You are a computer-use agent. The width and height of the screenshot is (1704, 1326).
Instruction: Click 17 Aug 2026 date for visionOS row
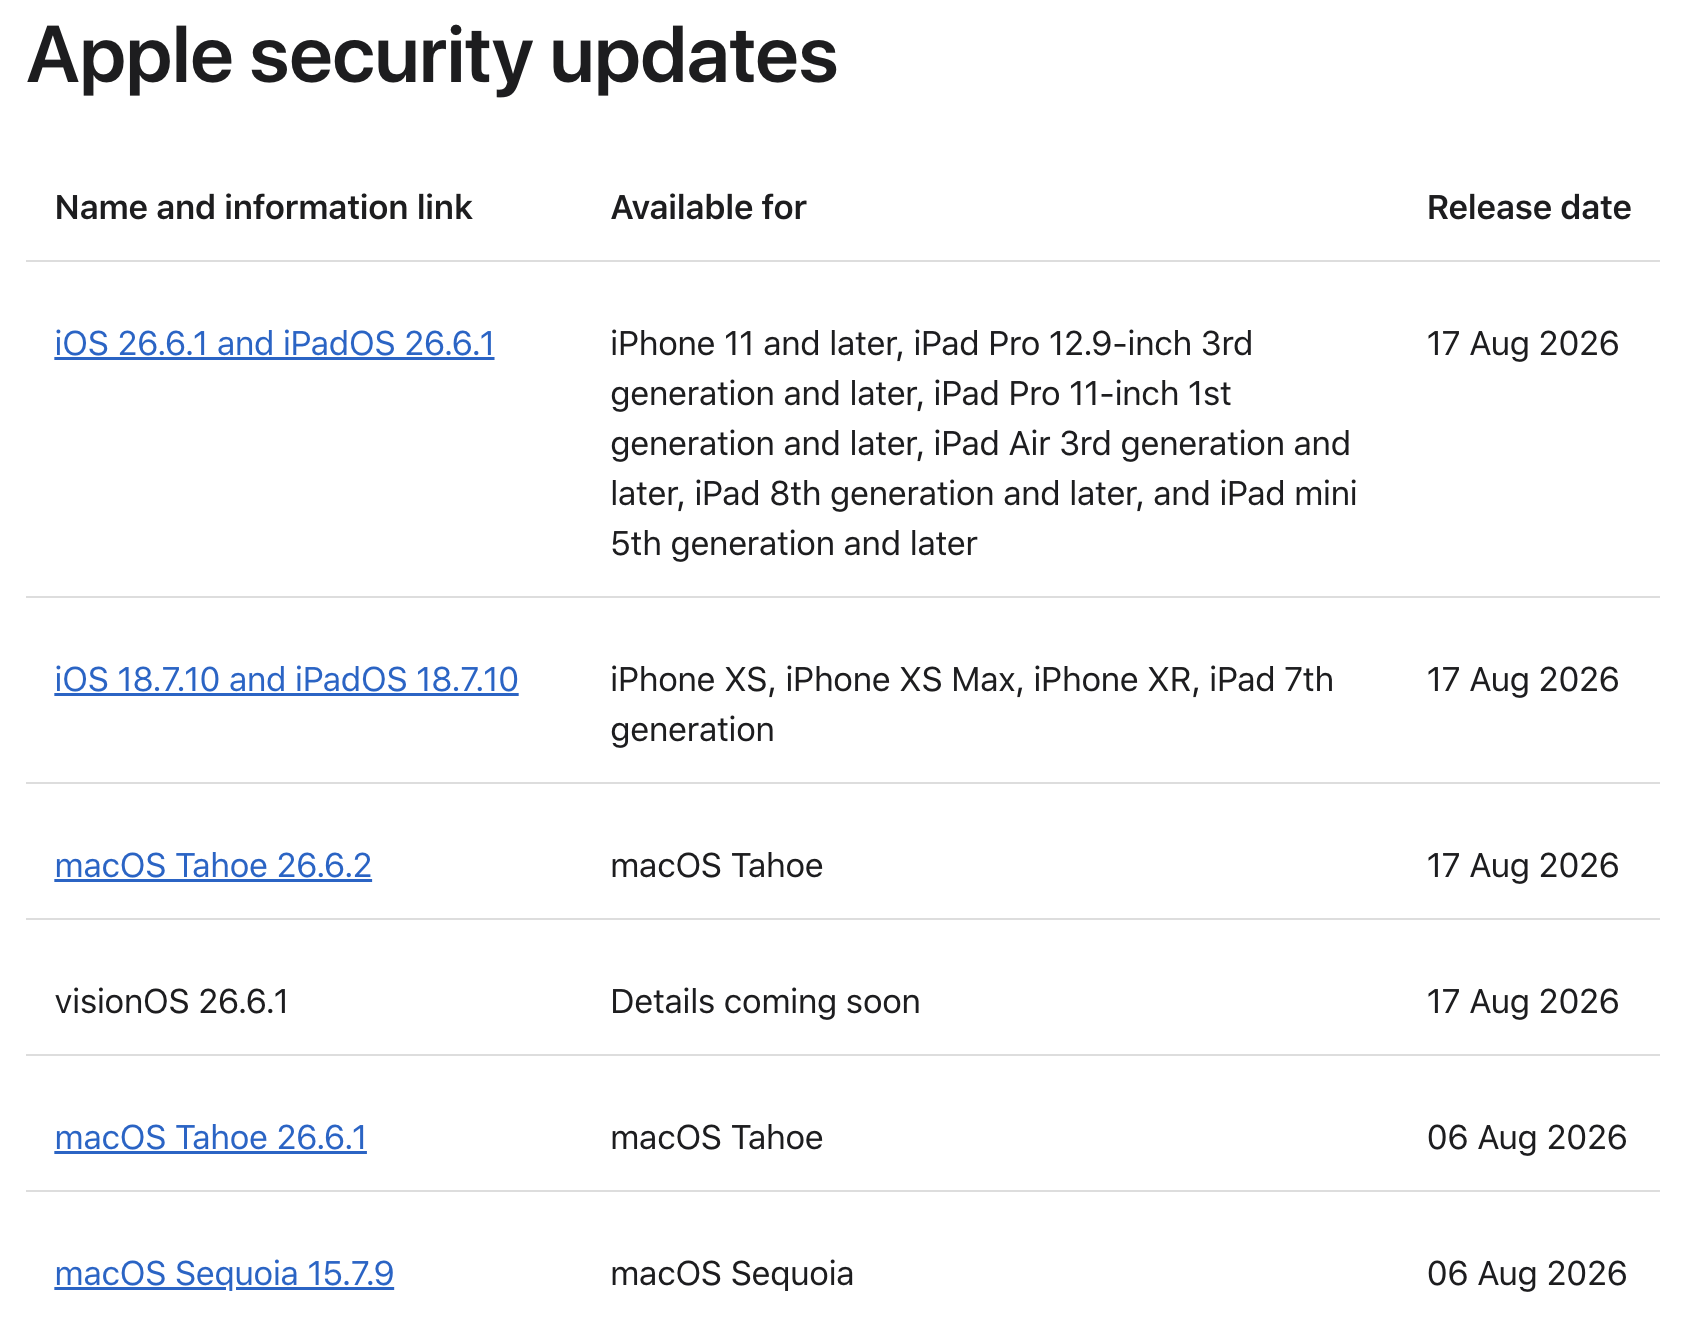click(x=1522, y=1001)
